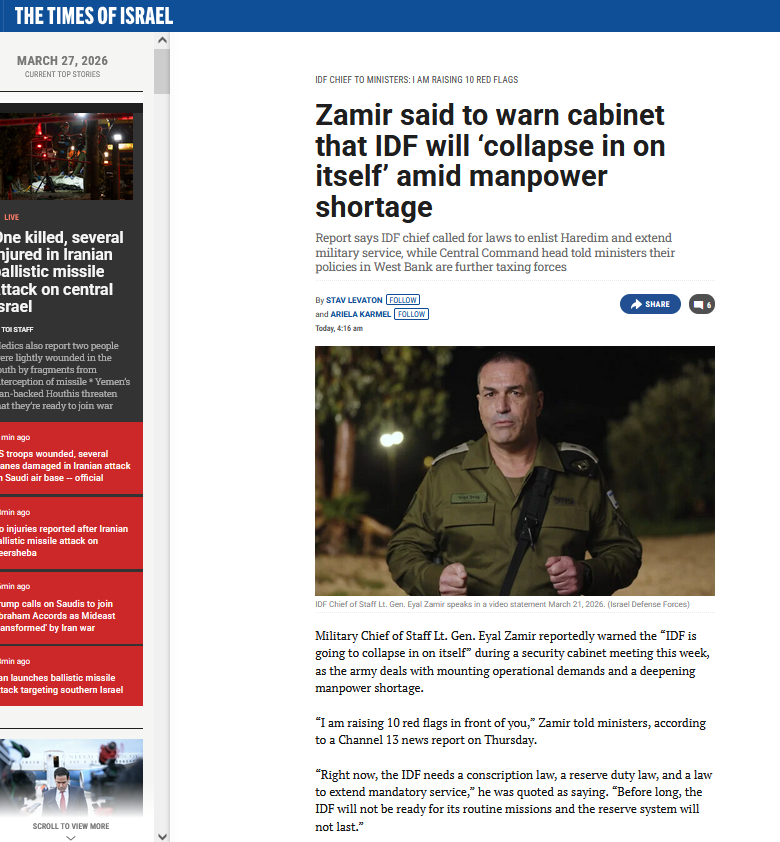Click the Eyal Zamir article photo
The width and height of the screenshot is (780, 842).
click(515, 471)
